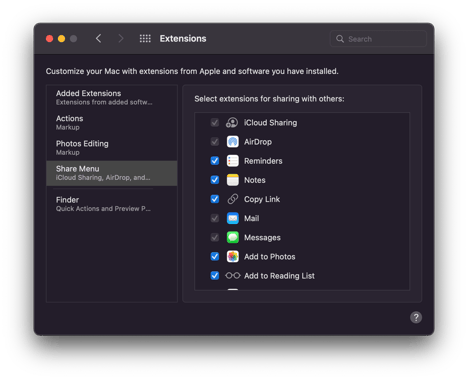Select the Photos Editing category
Screen dimensions: 468x380
click(x=112, y=148)
